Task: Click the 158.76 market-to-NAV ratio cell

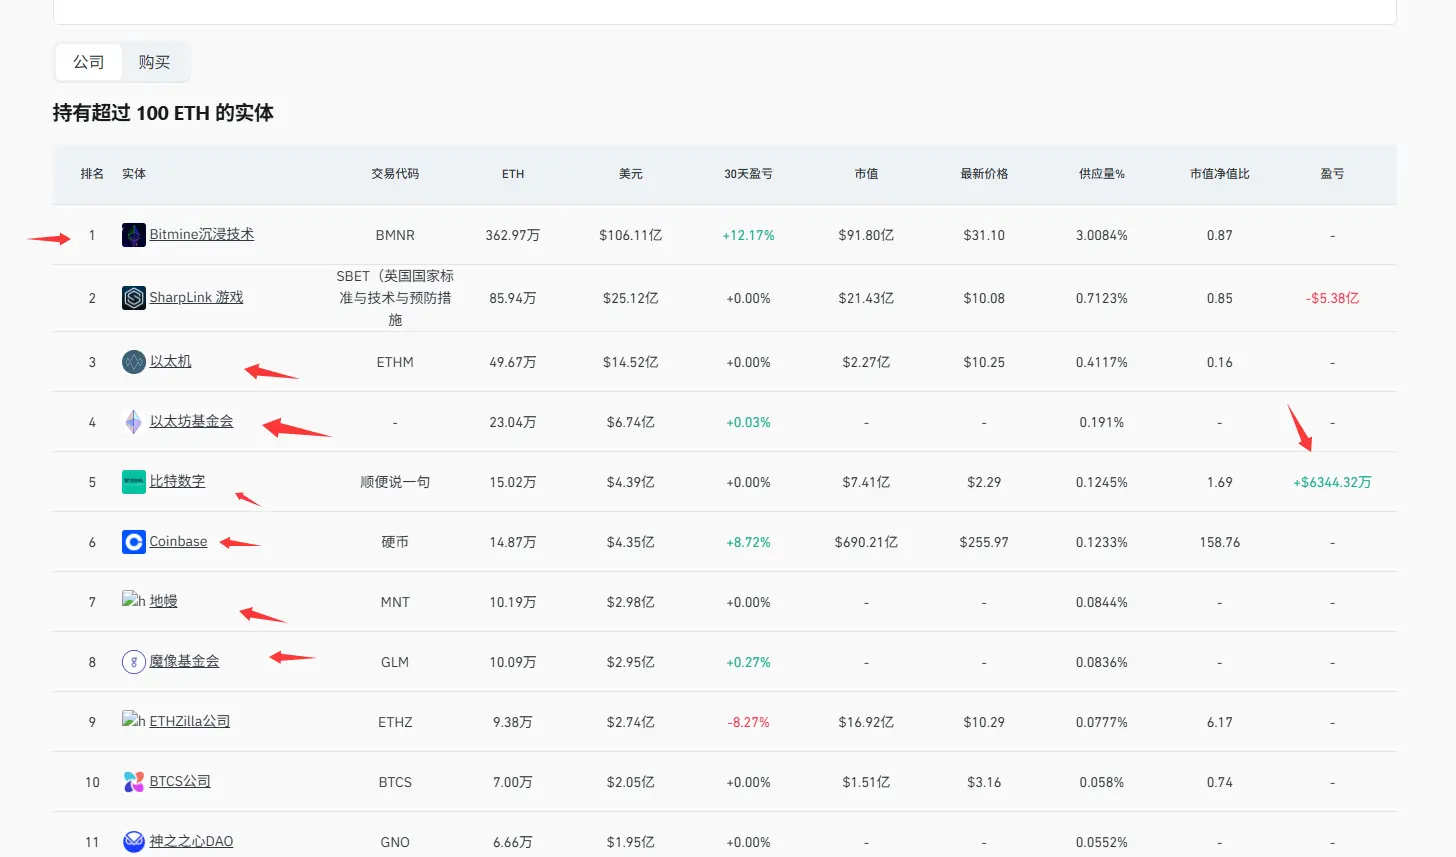Action: 1220,542
